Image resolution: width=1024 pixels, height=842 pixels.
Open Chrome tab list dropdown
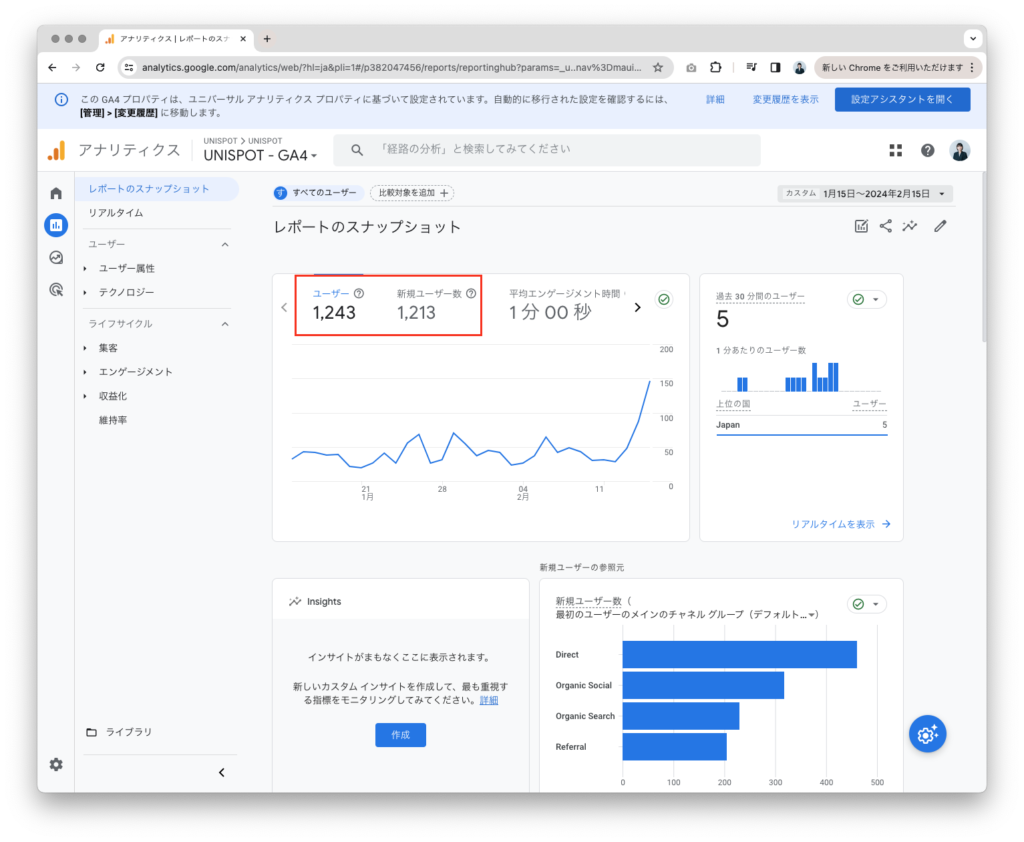click(973, 39)
